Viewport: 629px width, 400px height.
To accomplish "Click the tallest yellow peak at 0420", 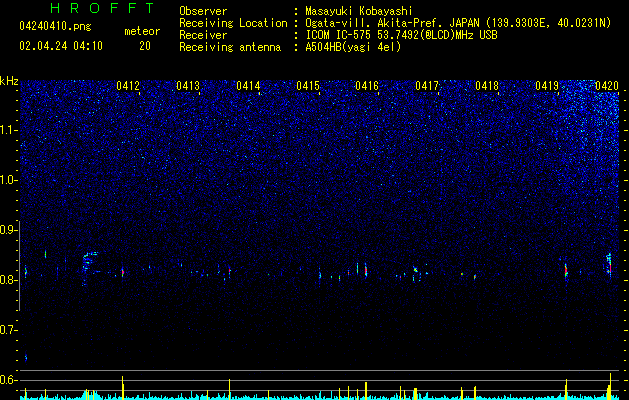I will 610,385.
